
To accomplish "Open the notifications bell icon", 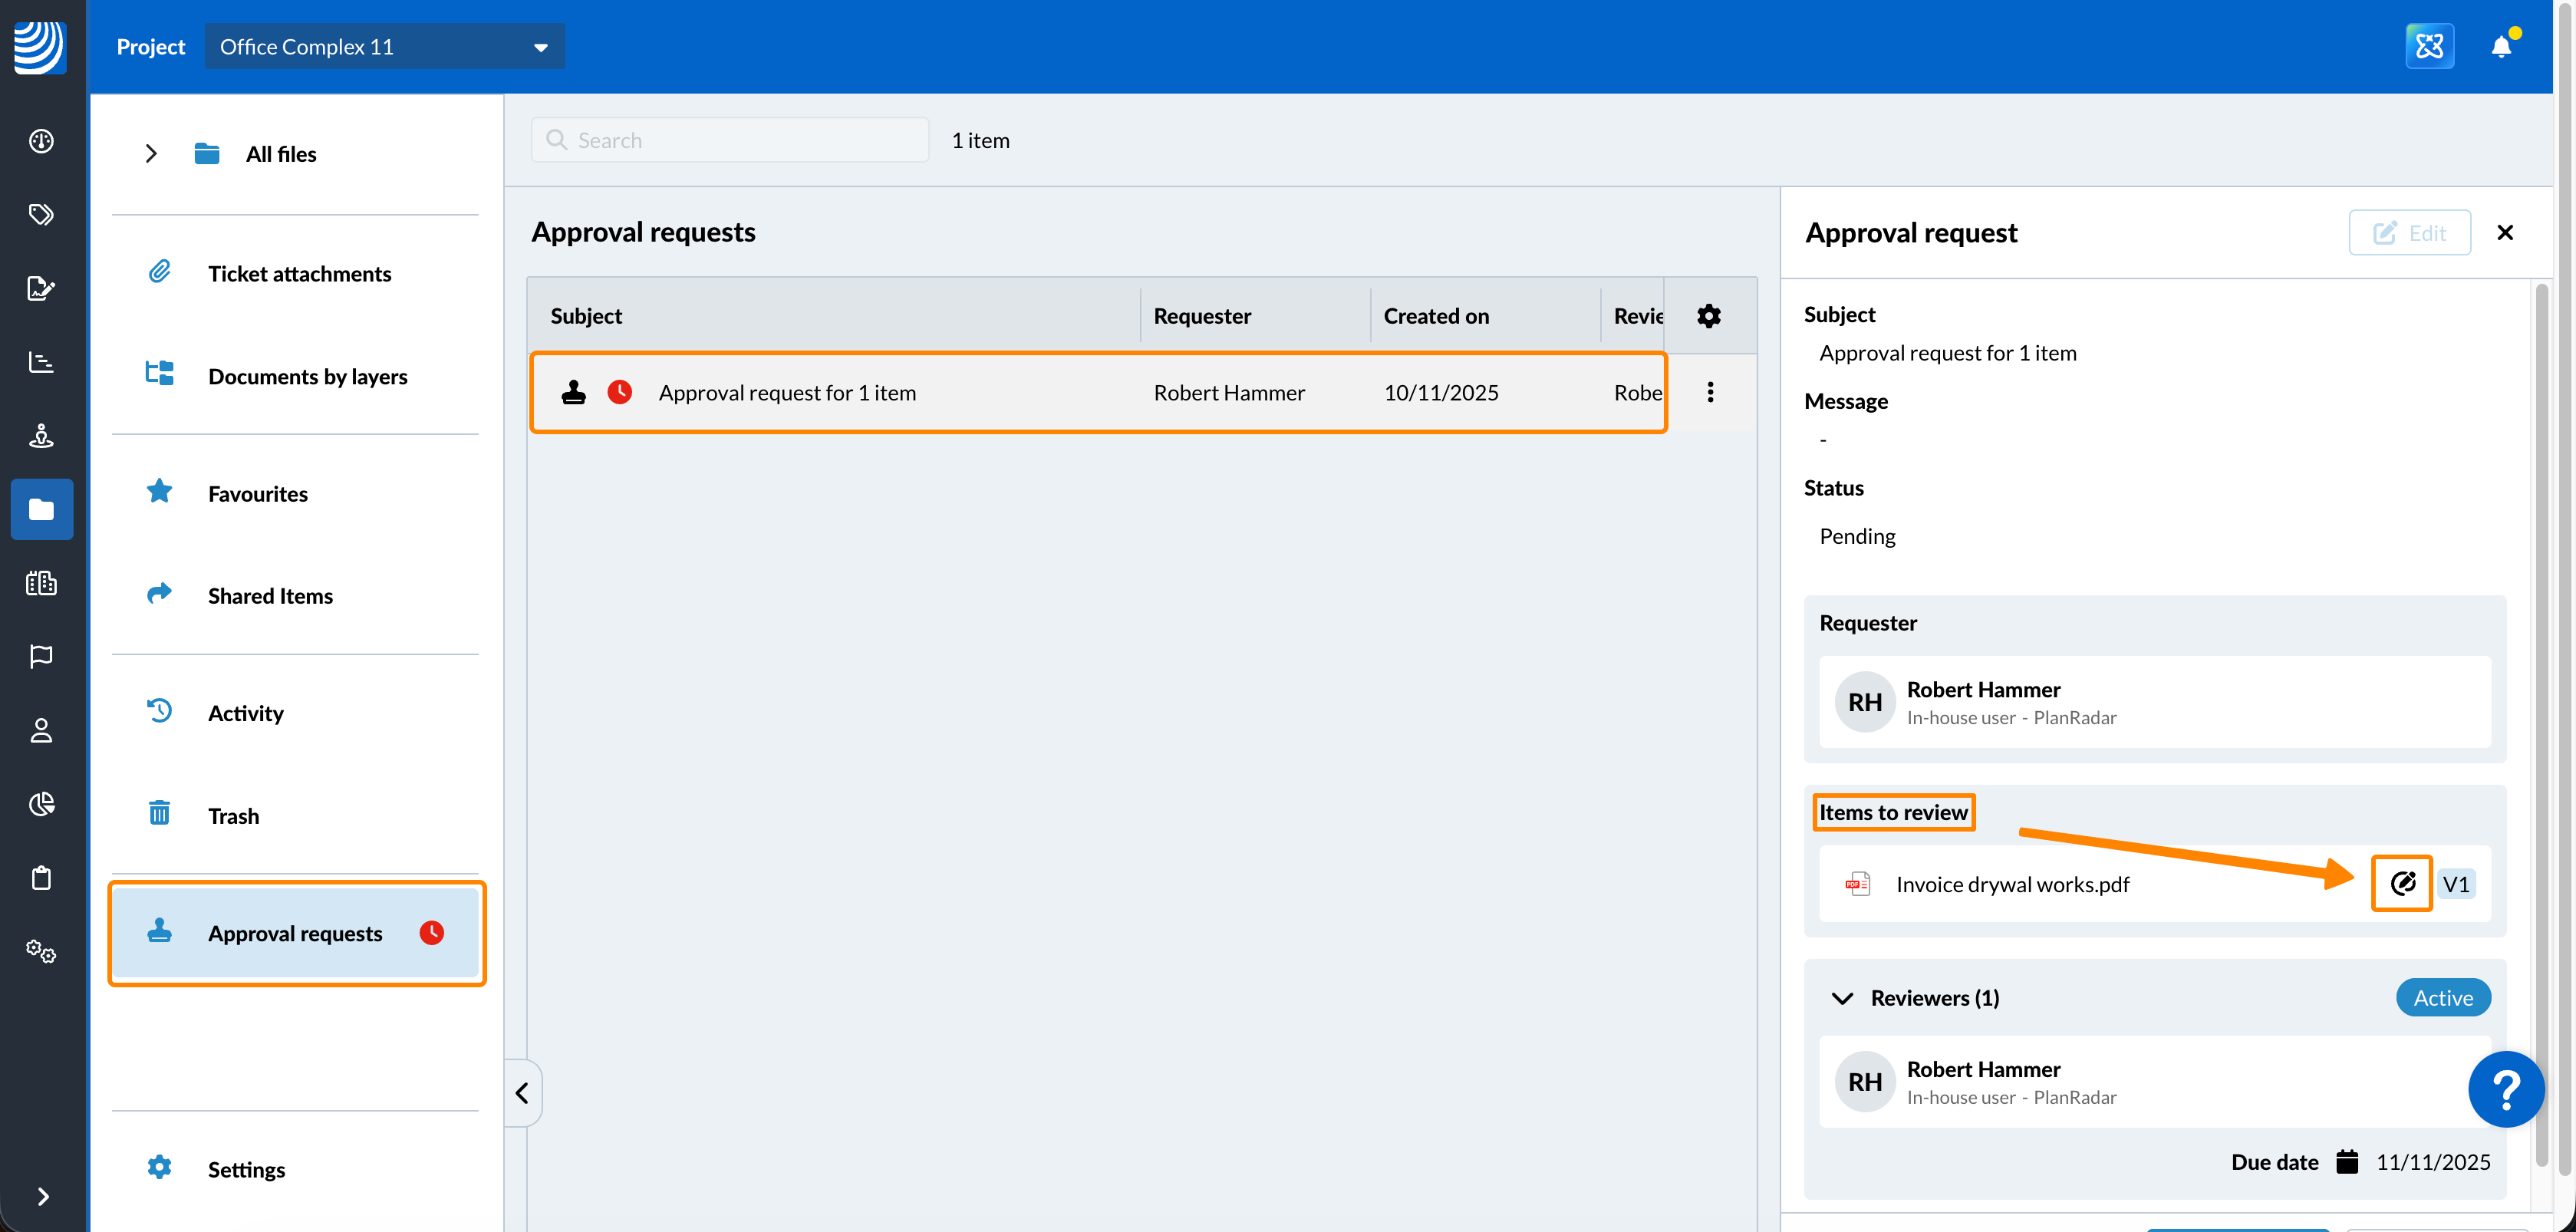I will point(2501,47).
